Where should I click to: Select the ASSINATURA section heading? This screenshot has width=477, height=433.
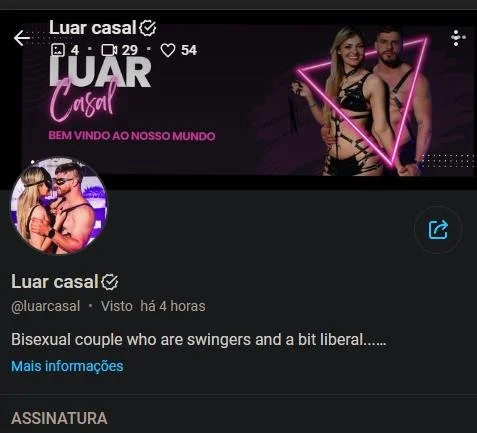pyautogui.click(x=59, y=418)
